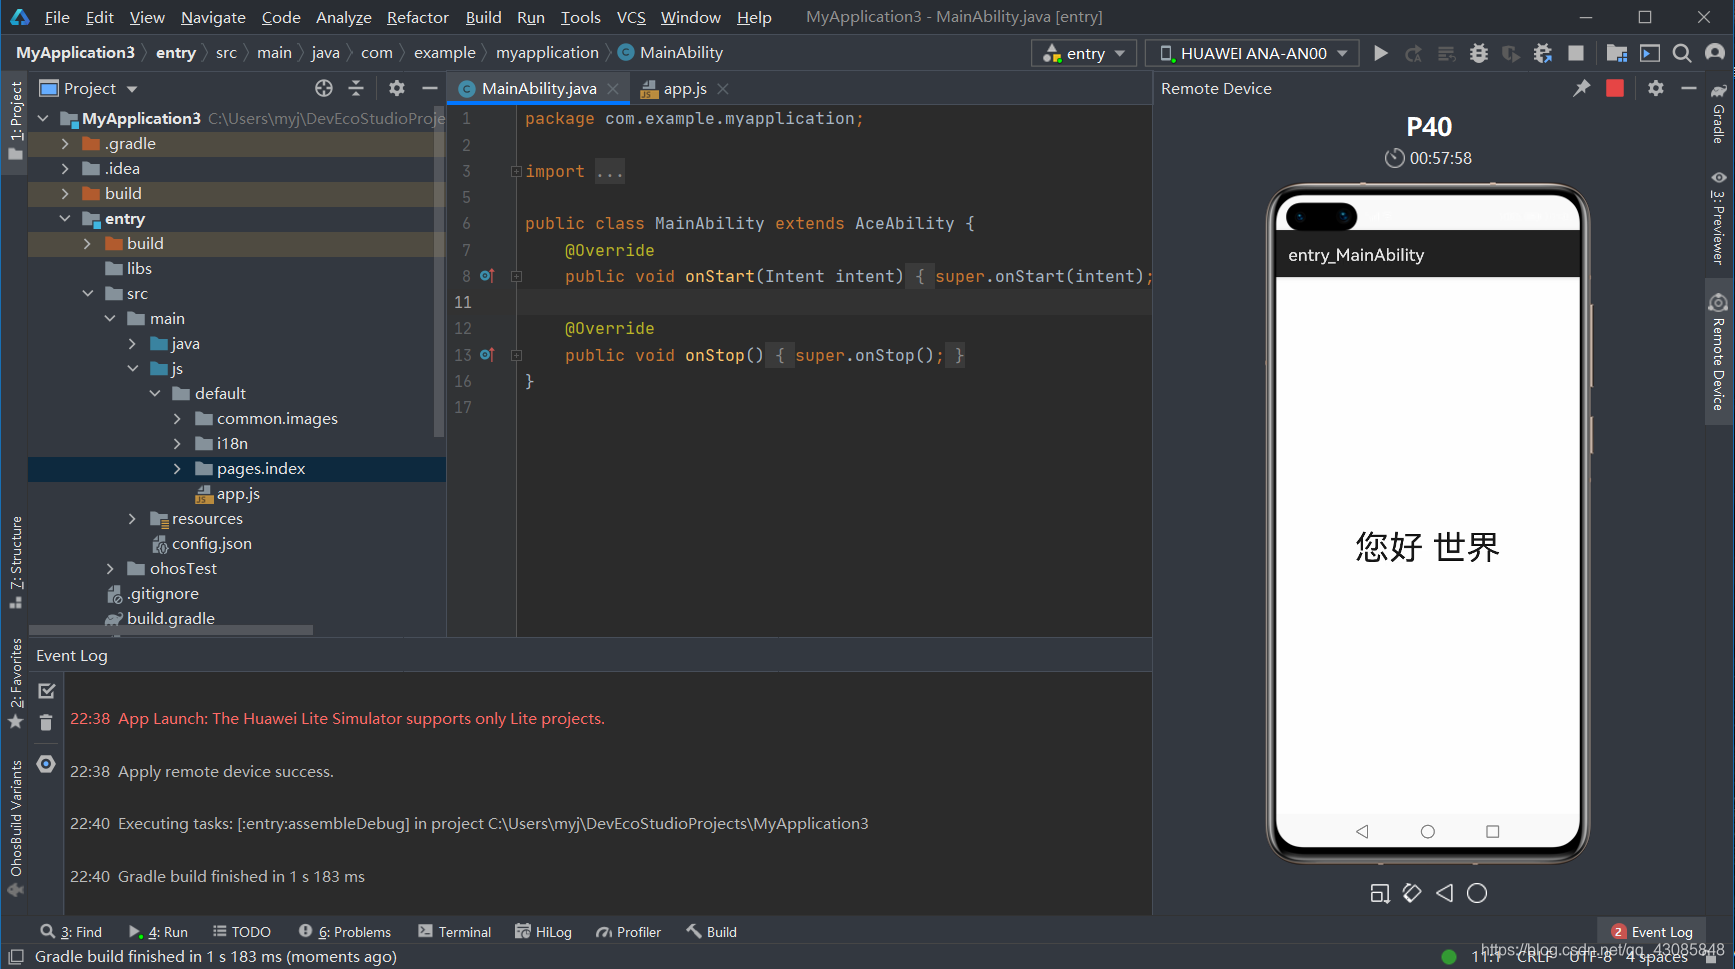The width and height of the screenshot is (1735, 969).
Task: Toggle the Structure tool window
Action: coord(16,562)
